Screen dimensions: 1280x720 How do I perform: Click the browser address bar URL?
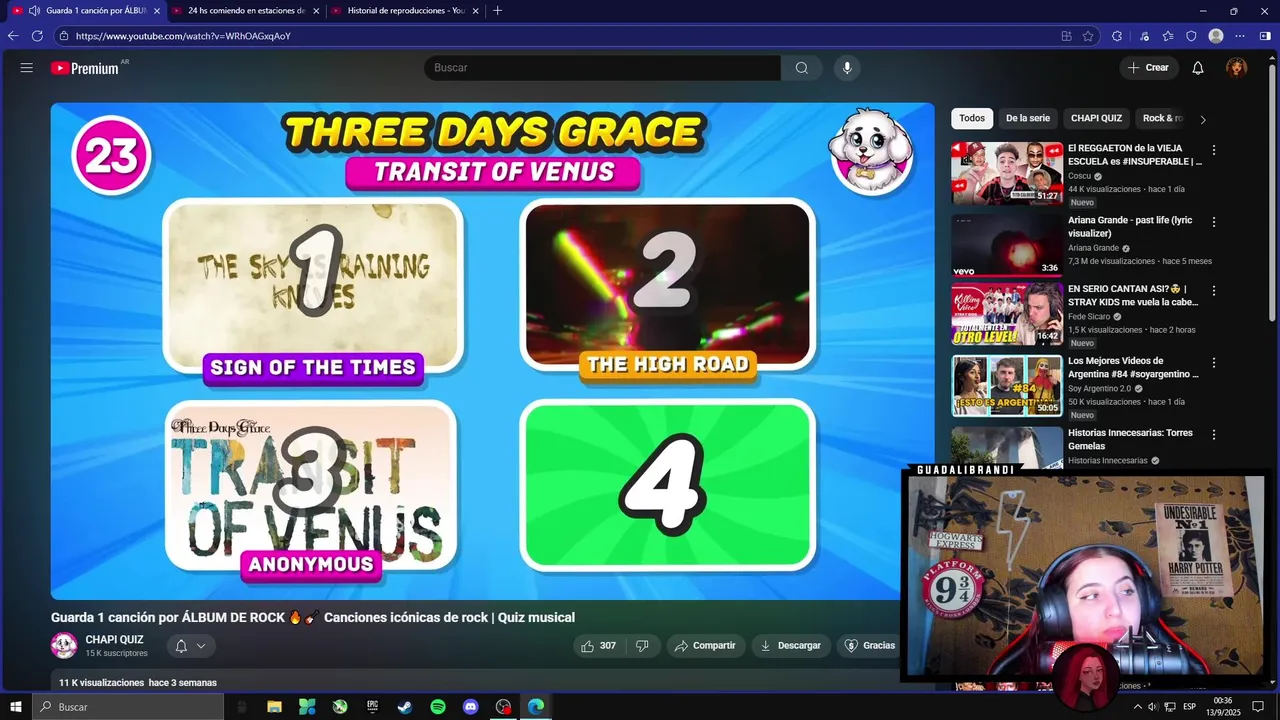[x=183, y=36]
